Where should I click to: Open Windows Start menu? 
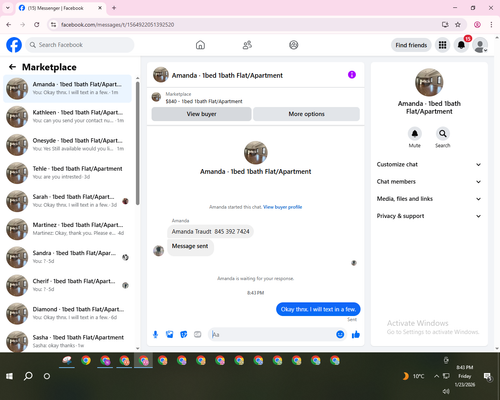pyautogui.click(x=9, y=376)
